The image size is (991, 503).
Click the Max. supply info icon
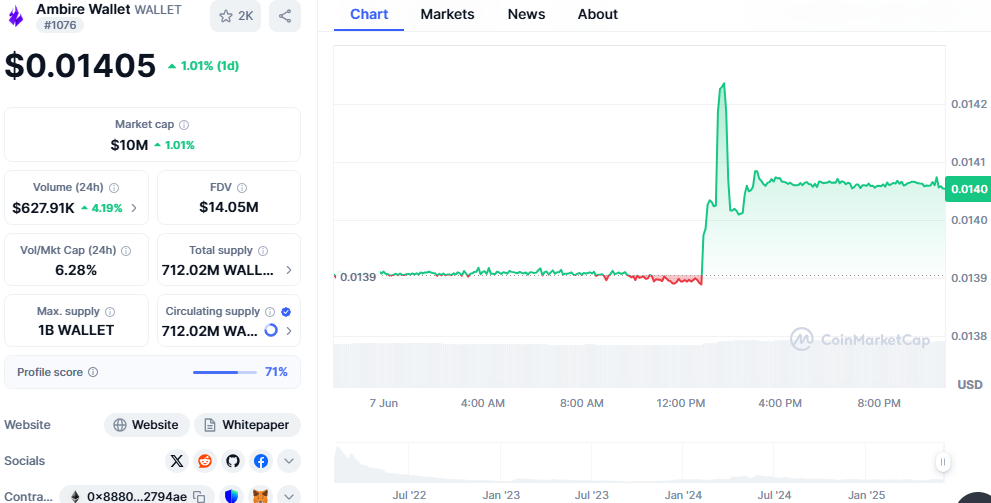[110, 312]
